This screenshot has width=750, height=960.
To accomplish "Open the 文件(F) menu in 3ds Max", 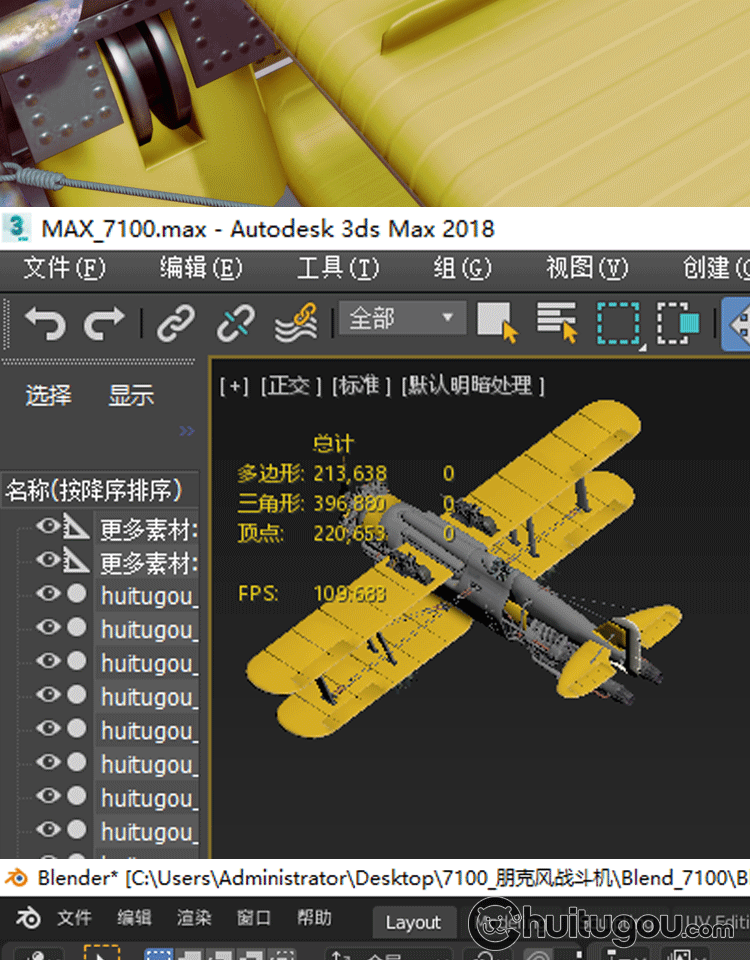I will (64, 268).
